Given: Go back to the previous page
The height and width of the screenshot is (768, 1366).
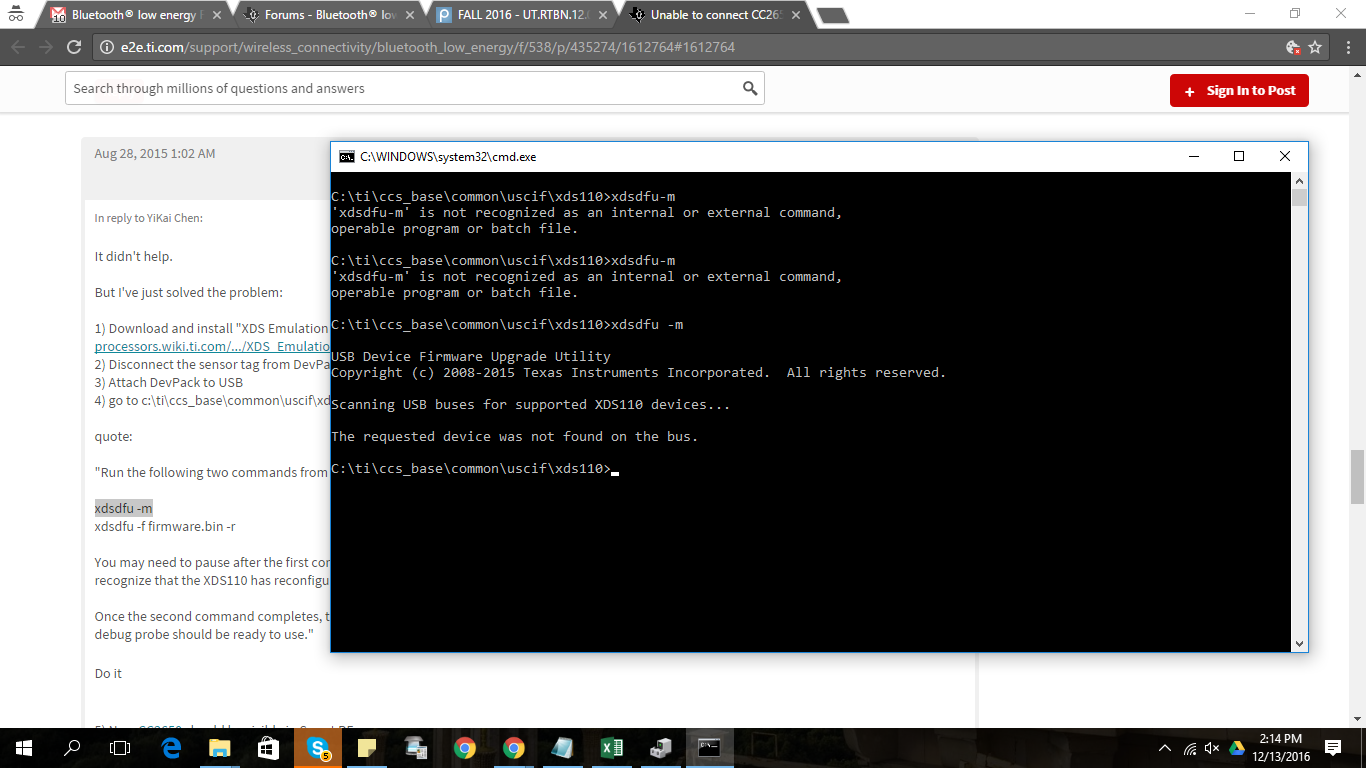Looking at the screenshot, I should point(18,47).
